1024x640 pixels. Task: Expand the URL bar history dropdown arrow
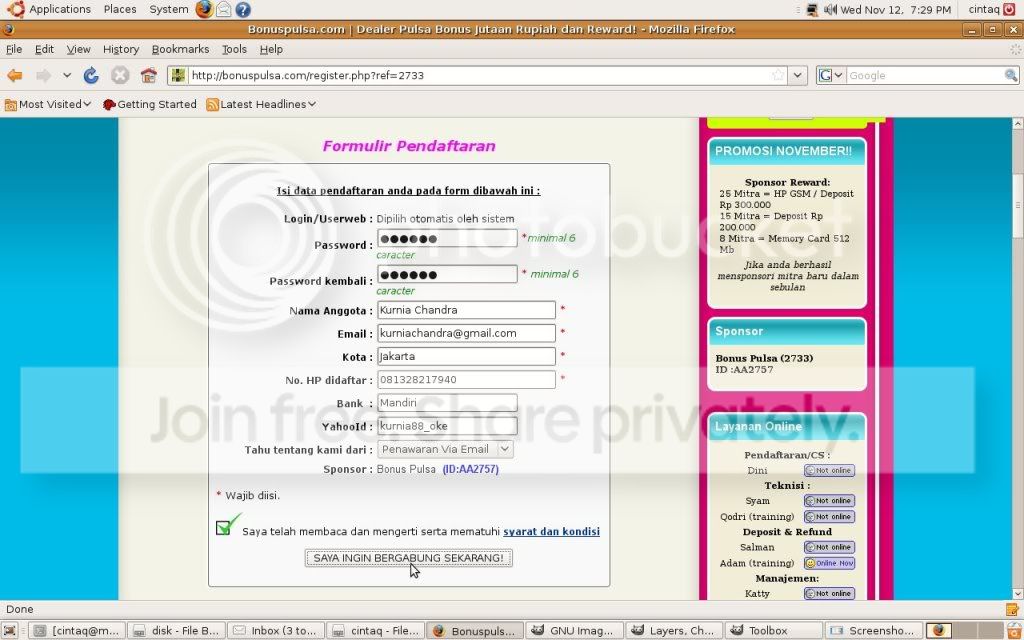(x=797, y=75)
